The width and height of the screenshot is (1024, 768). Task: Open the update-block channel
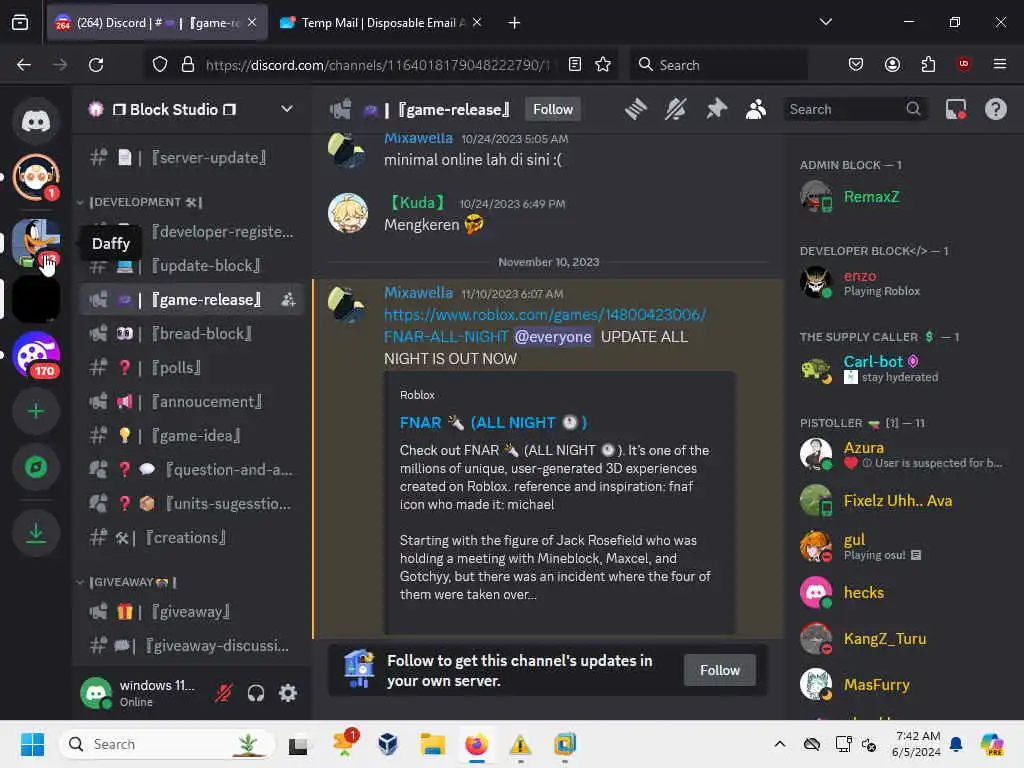[192, 266]
